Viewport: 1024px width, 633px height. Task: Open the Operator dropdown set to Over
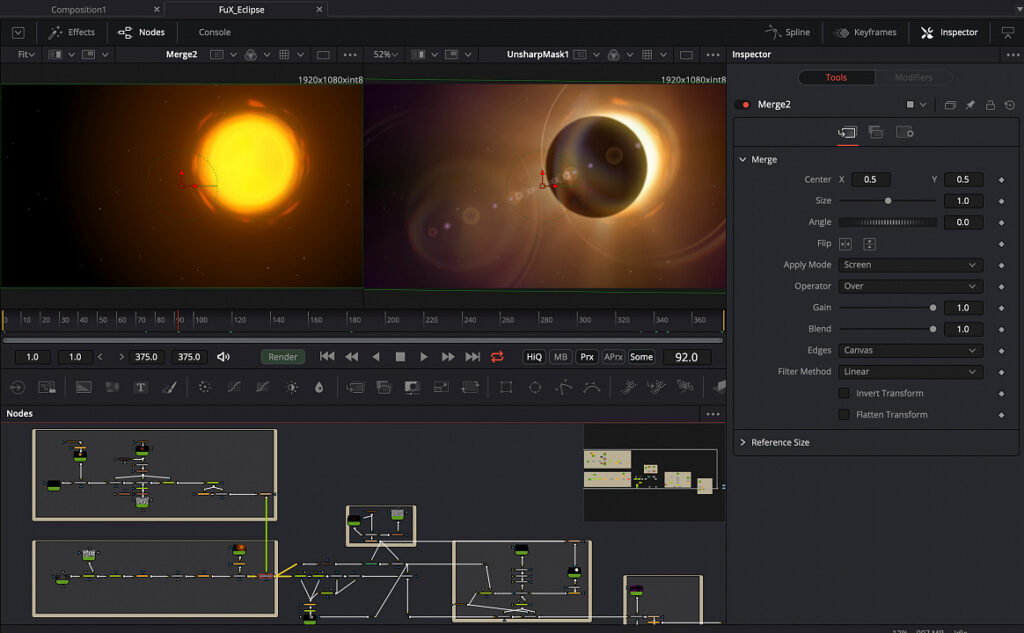(910, 286)
